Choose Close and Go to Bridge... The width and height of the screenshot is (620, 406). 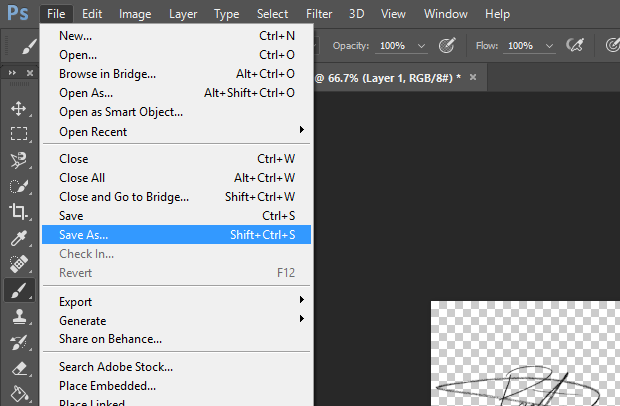176,197
